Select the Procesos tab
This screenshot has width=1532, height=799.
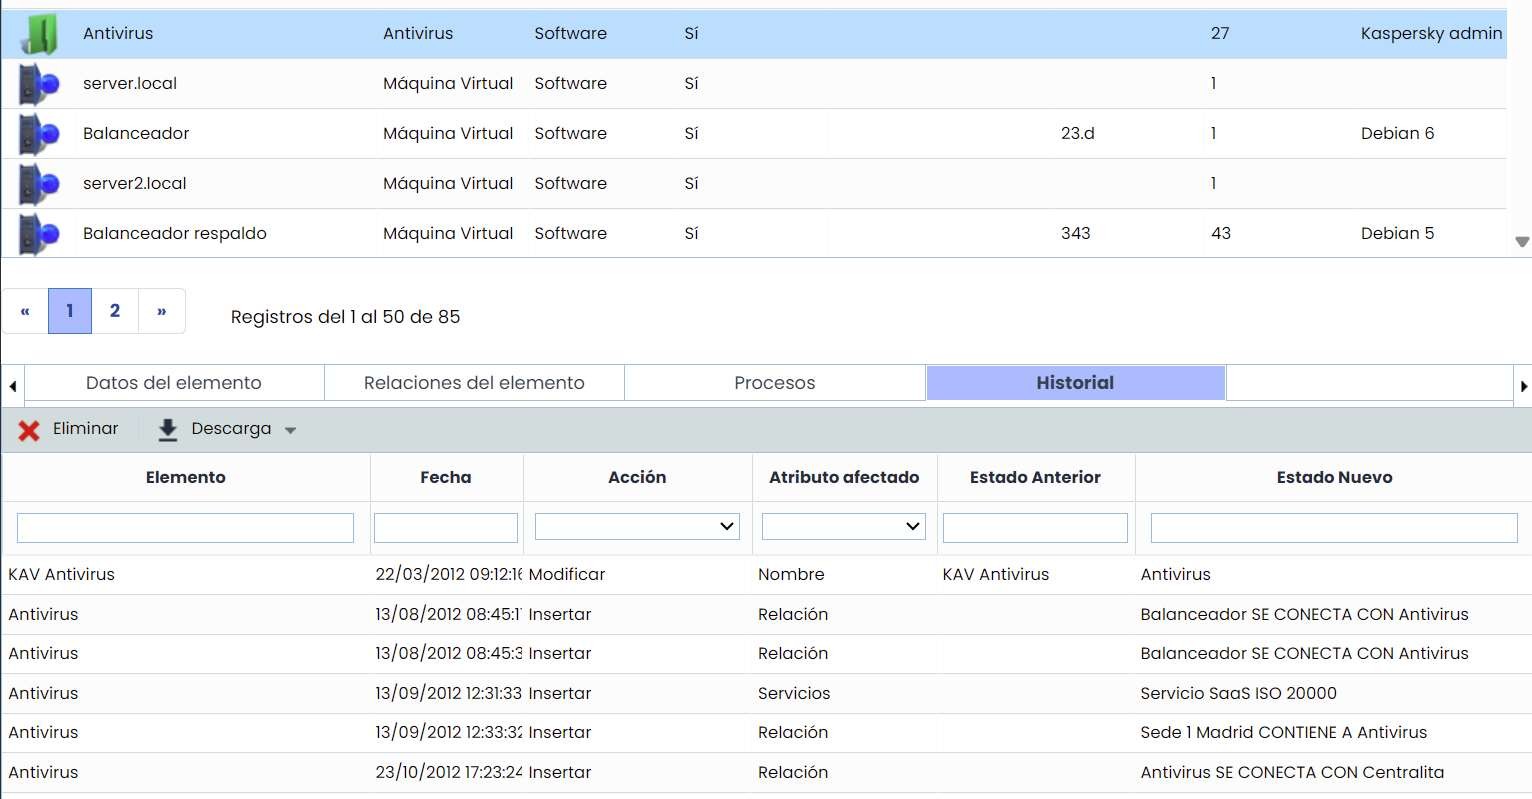tap(774, 383)
